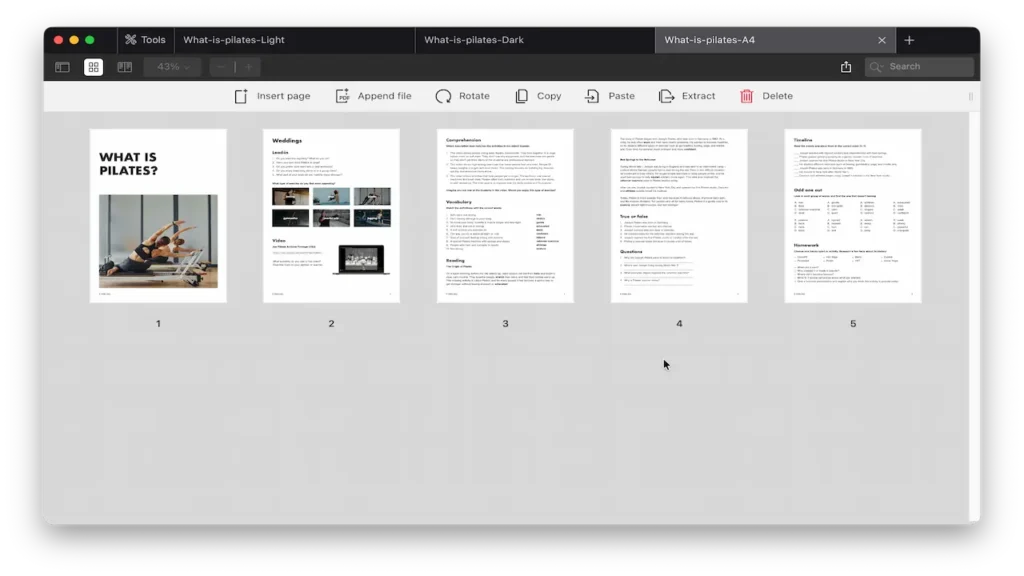The height and width of the screenshot is (576, 1024).
Task: Toggle the sidebar panel view
Action: [62, 67]
